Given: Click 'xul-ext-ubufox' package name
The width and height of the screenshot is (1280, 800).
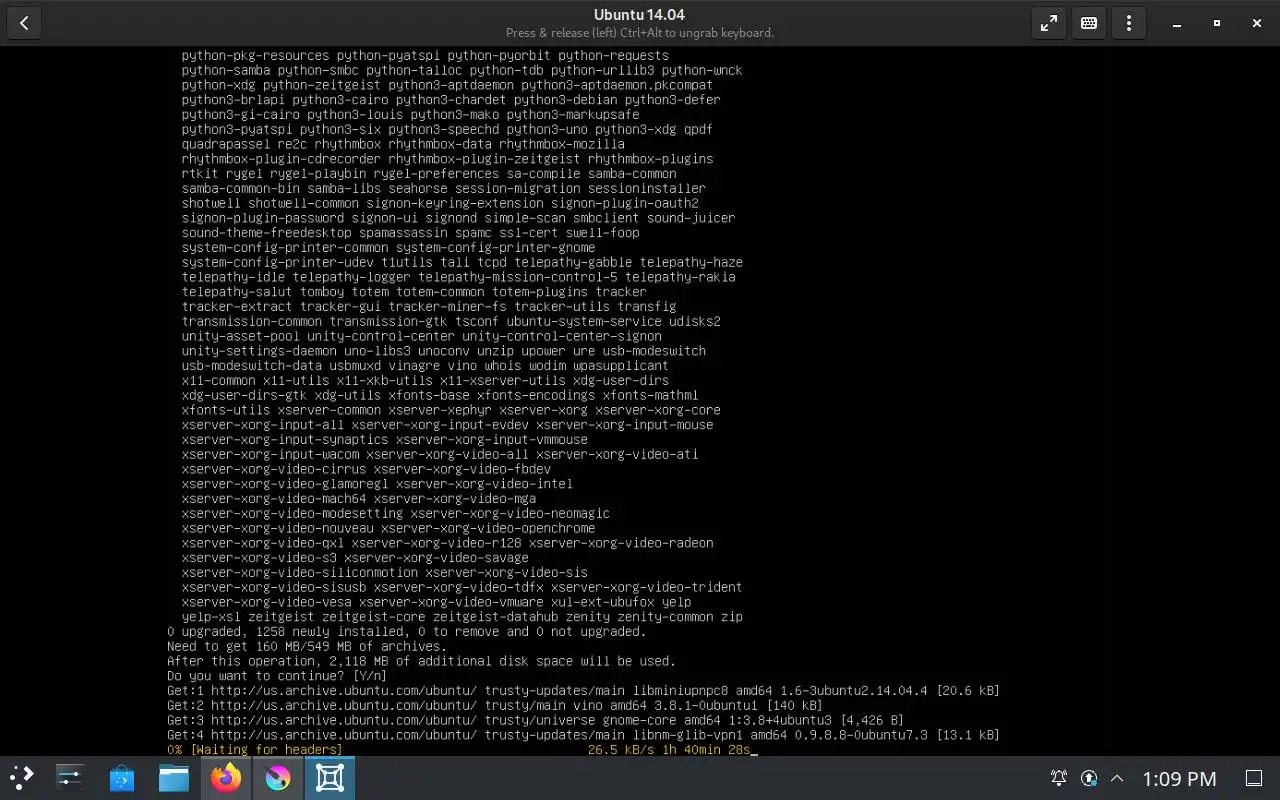Looking at the screenshot, I should click(602, 602).
